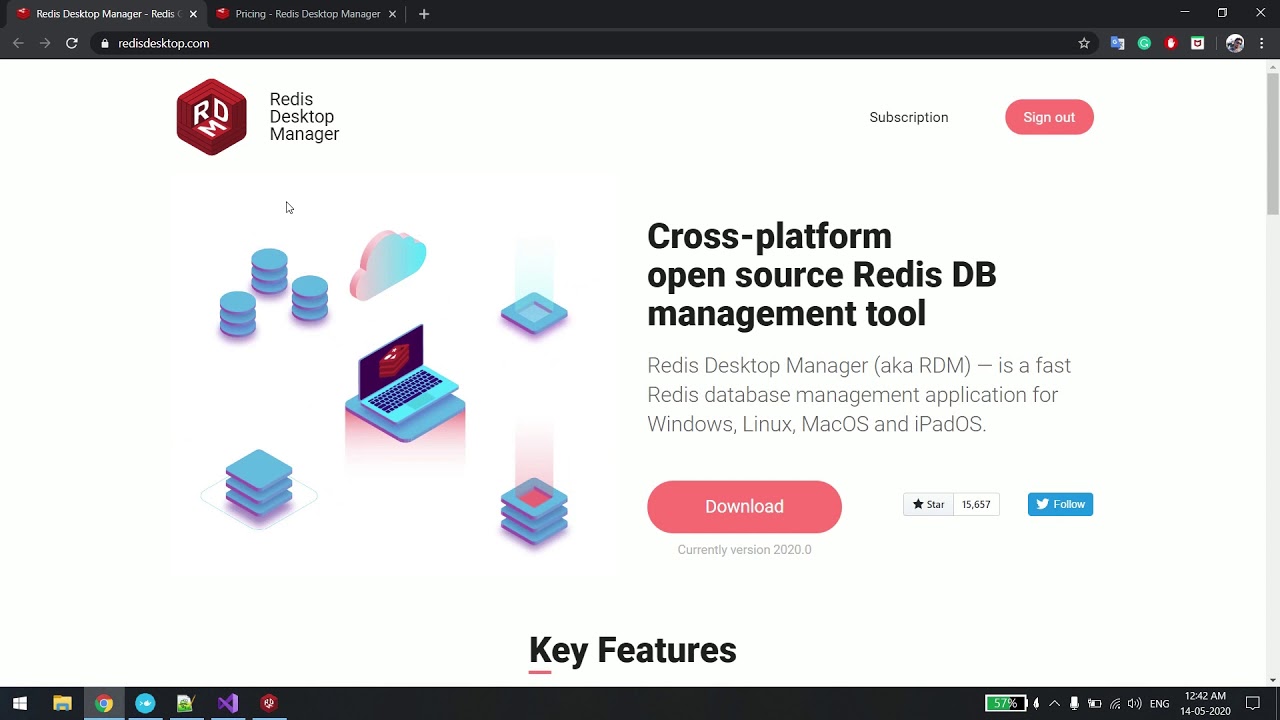
Task: Open a new browser tab
Action: click(x=424, y=14)
